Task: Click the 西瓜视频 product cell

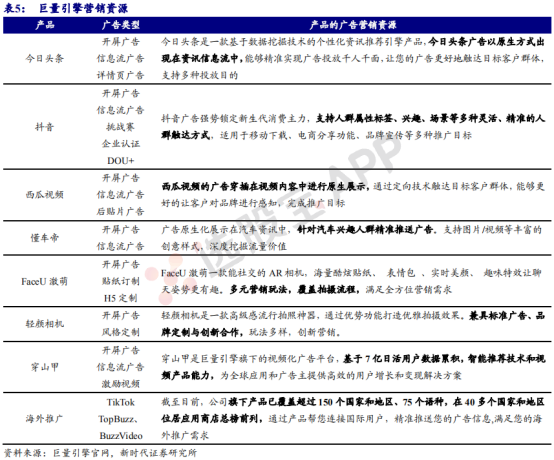Action: [x=45, y=195]
